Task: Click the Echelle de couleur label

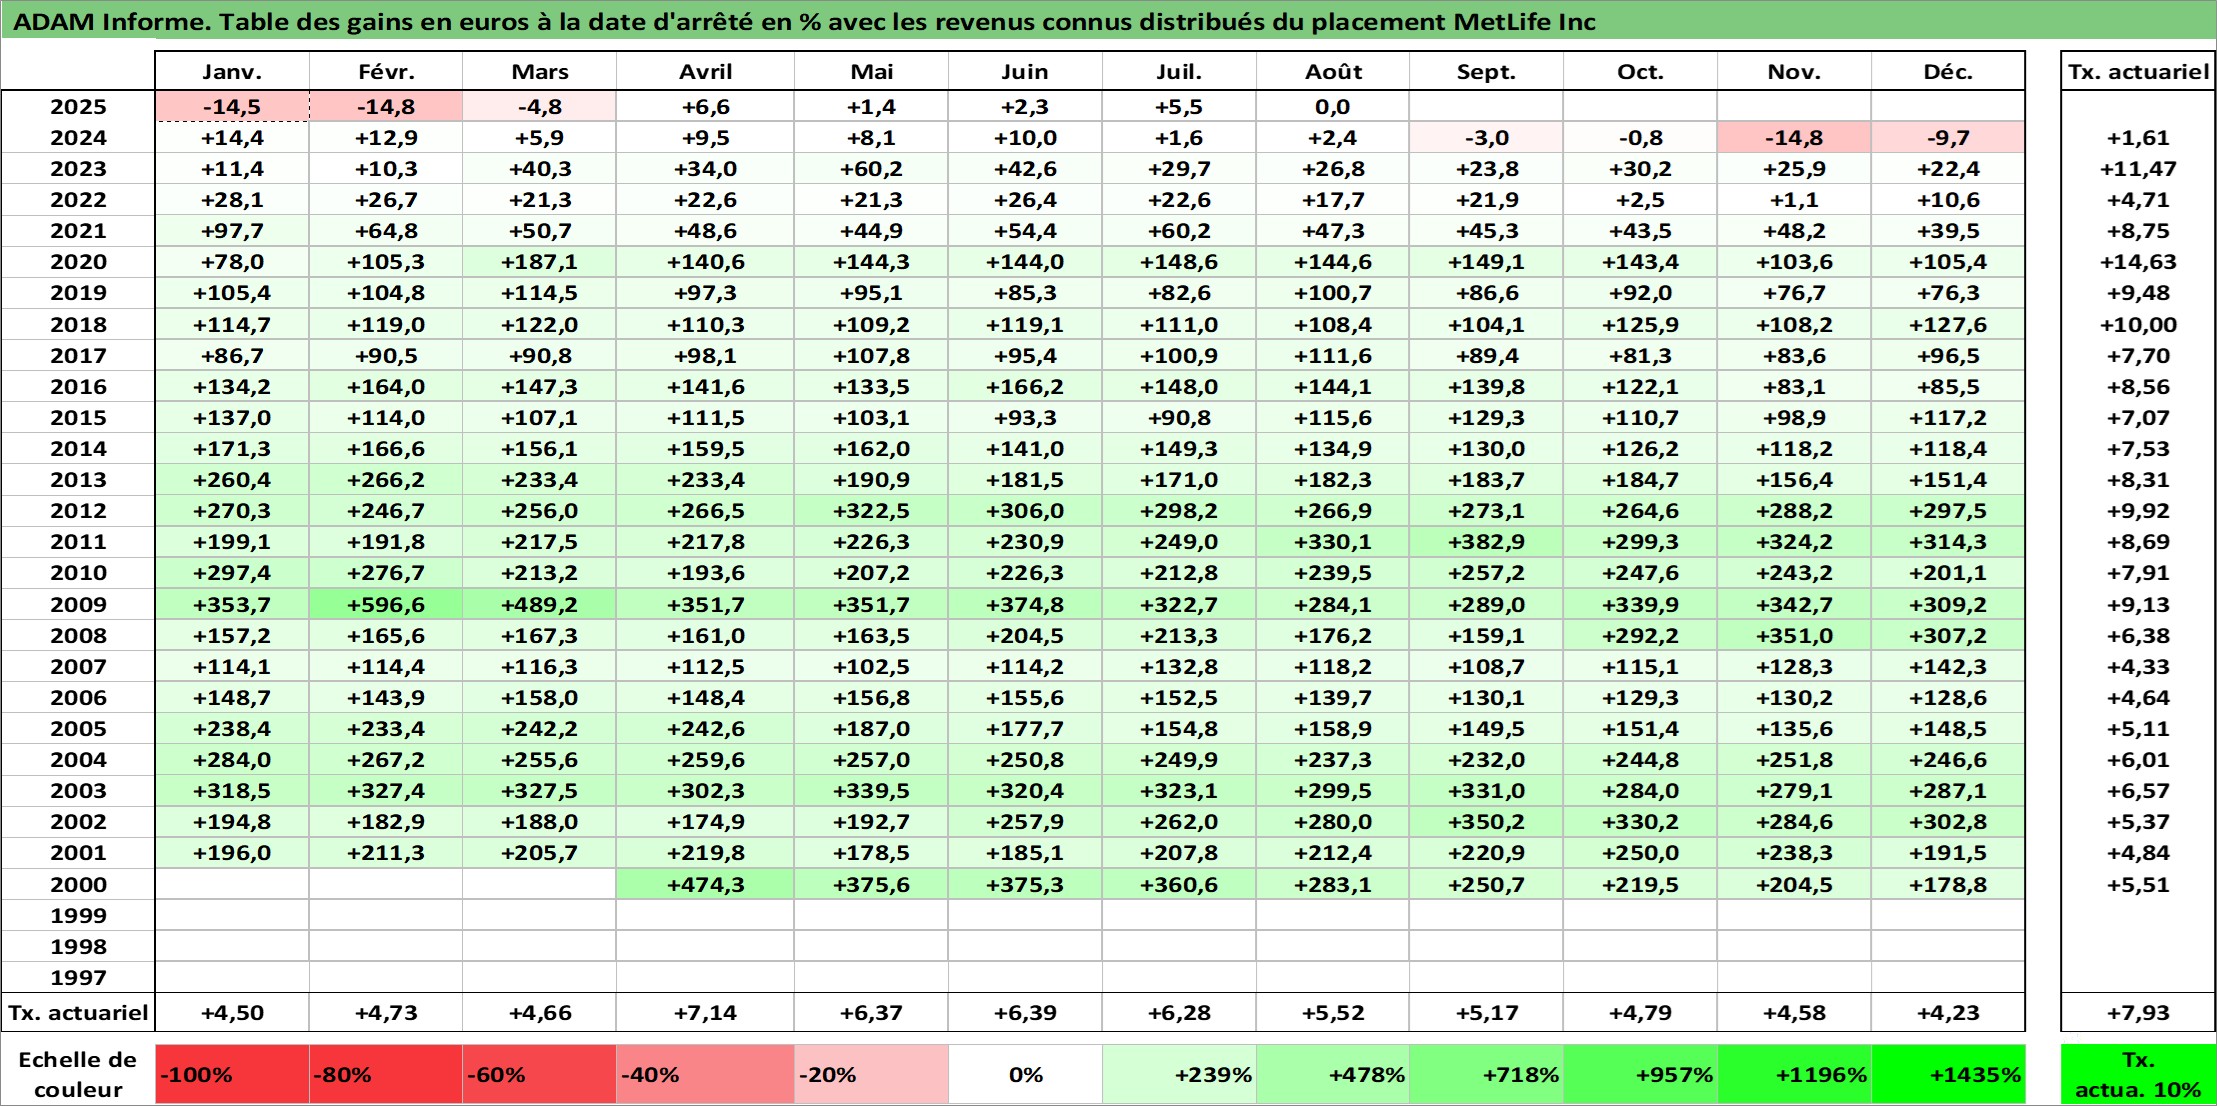Action: point(78,1075)
